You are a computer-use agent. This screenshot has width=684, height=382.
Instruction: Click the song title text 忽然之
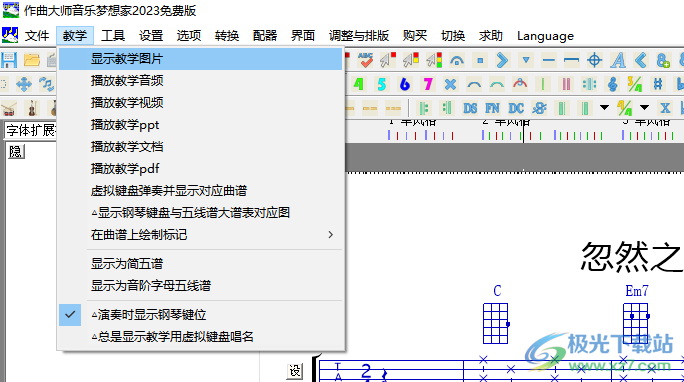coord(631,257)
